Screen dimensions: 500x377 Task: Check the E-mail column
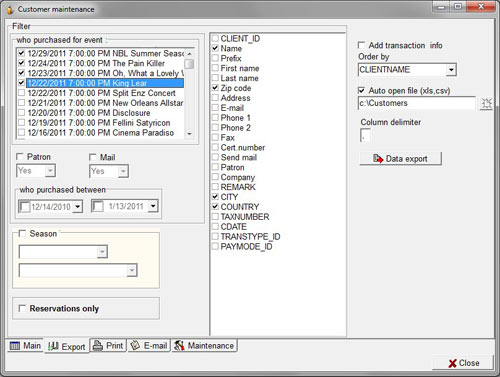(x=215, y=108)
